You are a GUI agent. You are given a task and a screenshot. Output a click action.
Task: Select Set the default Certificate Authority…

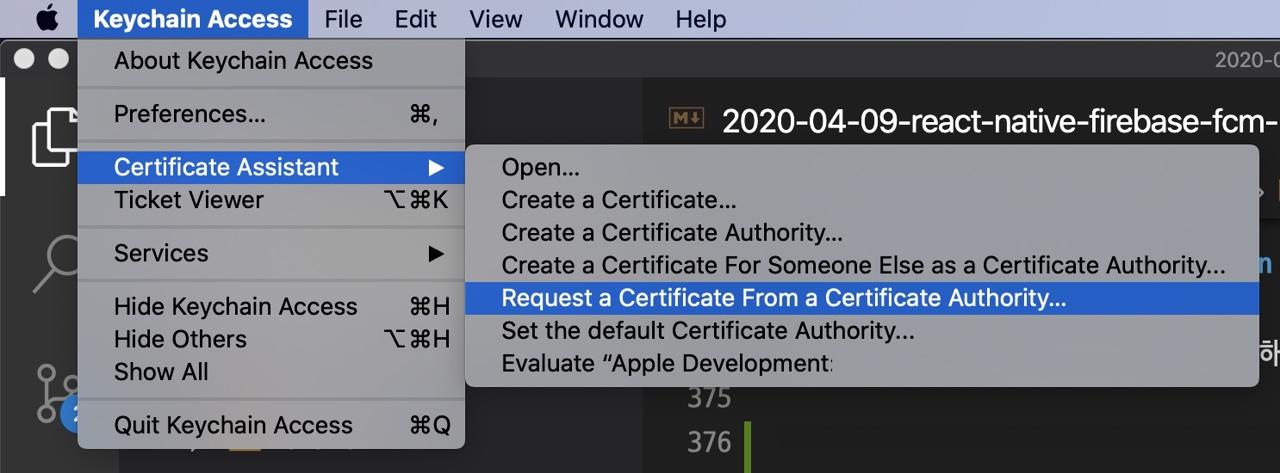pyautogui.click(x=862, y=331)
